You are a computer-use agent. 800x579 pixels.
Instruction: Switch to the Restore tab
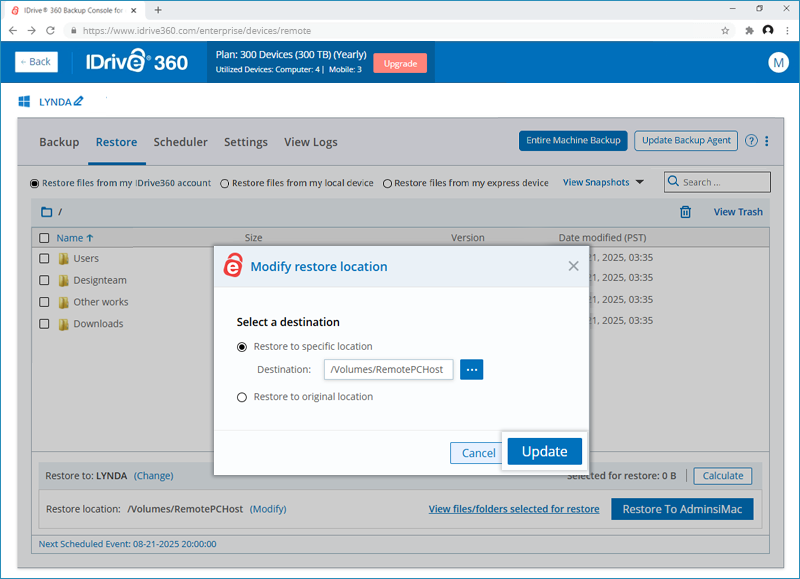pos(116,142)
